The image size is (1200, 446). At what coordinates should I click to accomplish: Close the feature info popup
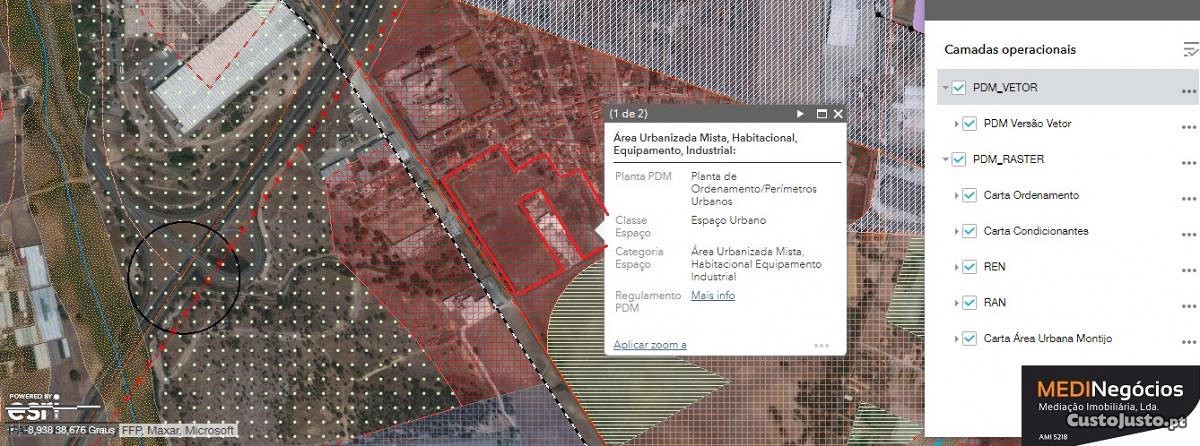pos(838,114)
